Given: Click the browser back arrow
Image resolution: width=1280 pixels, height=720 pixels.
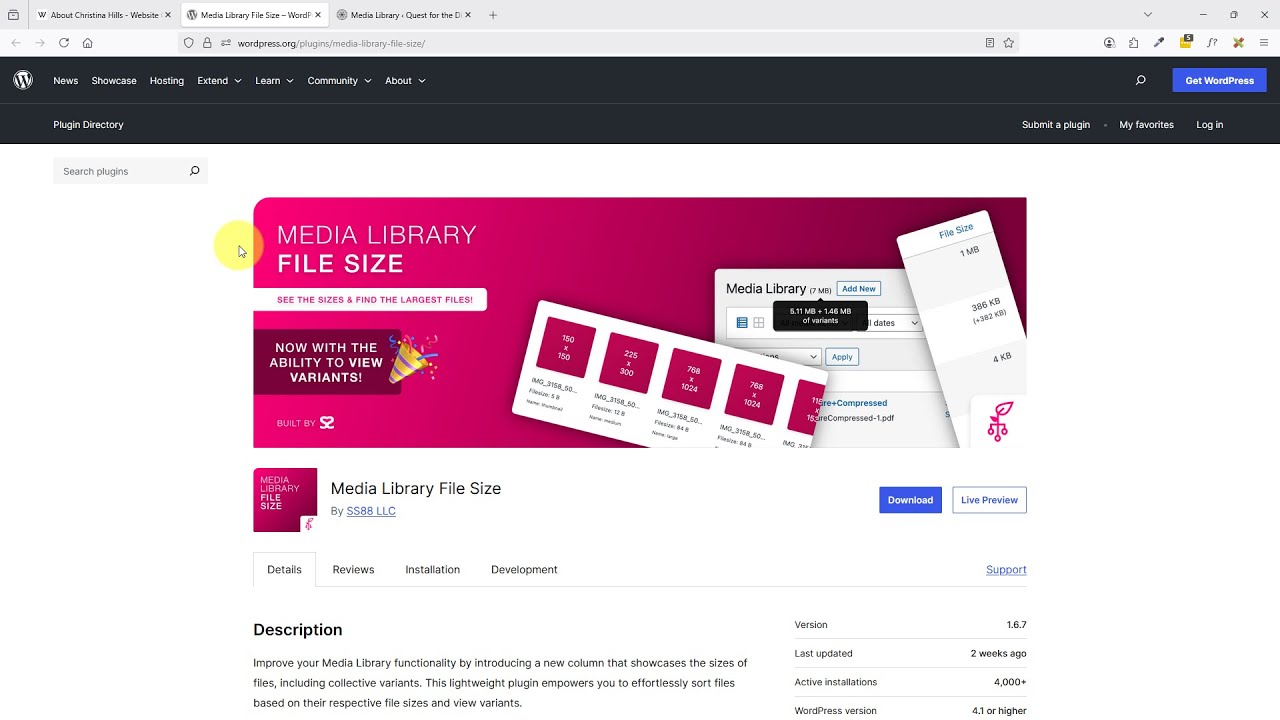Looking at the screenshot, I should [16, 43].
